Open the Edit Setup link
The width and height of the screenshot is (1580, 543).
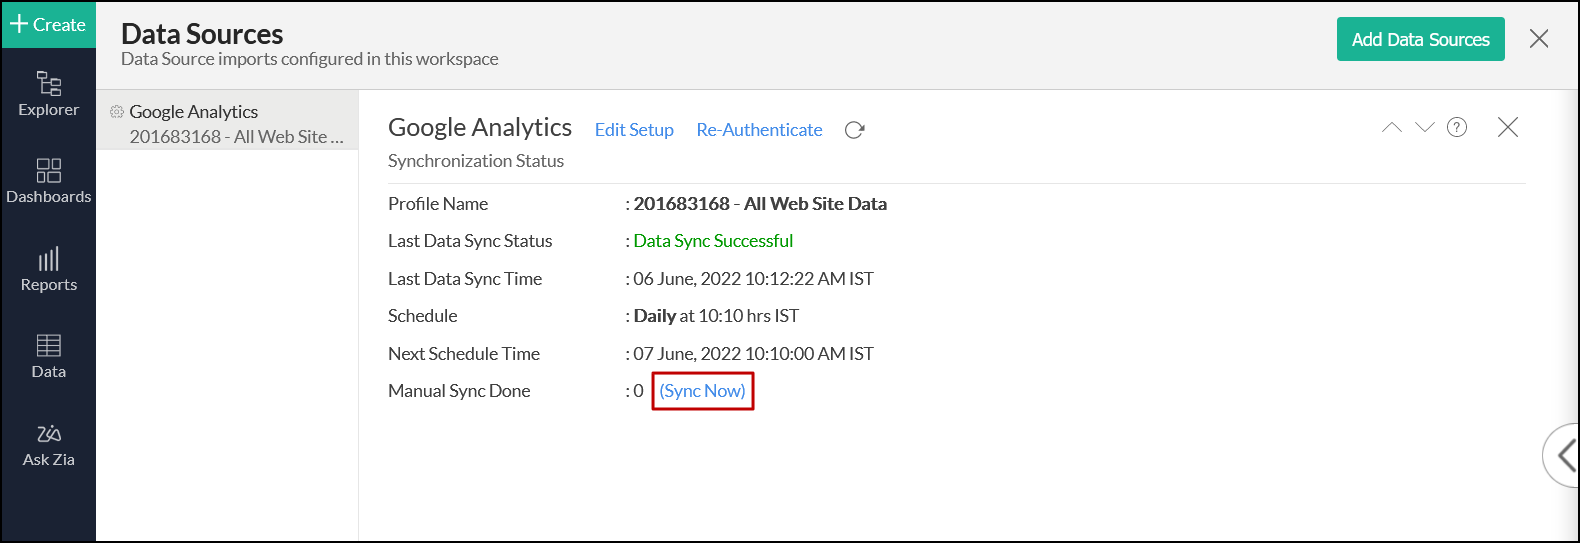pos(634,130)
